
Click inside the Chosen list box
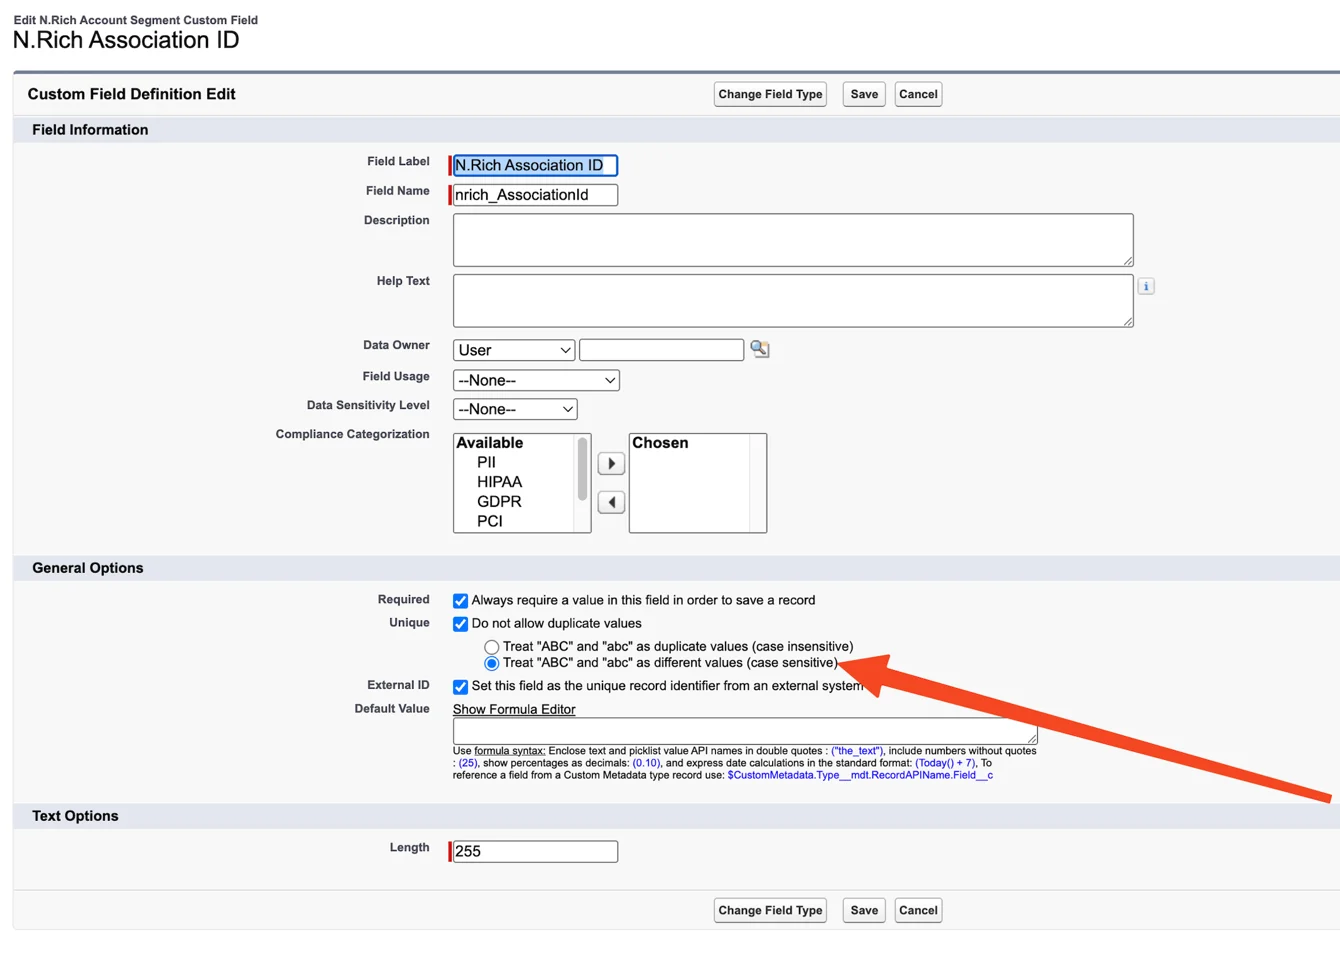pos(698,483)
